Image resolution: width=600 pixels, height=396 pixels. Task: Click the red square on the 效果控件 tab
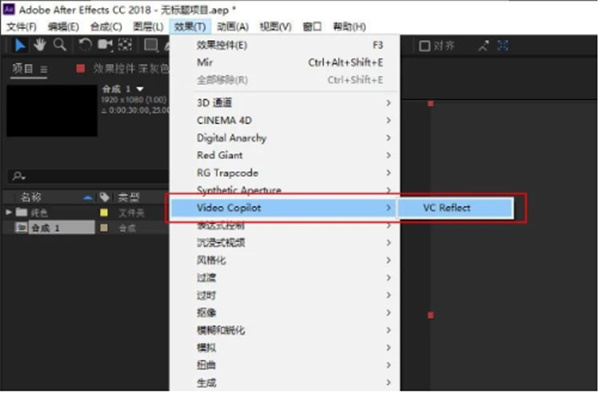point(80,69)
